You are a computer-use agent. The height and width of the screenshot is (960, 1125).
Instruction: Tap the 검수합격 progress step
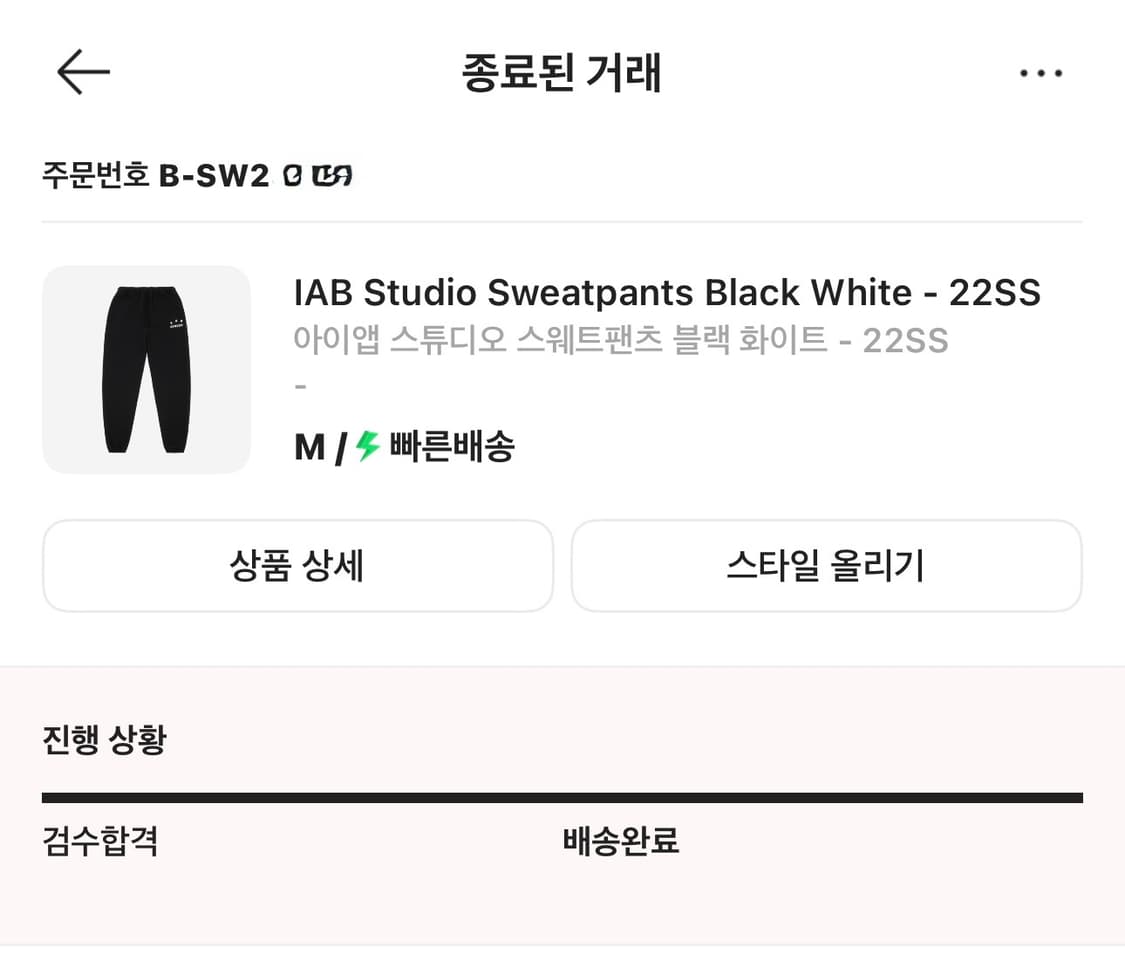click(101, 843)
